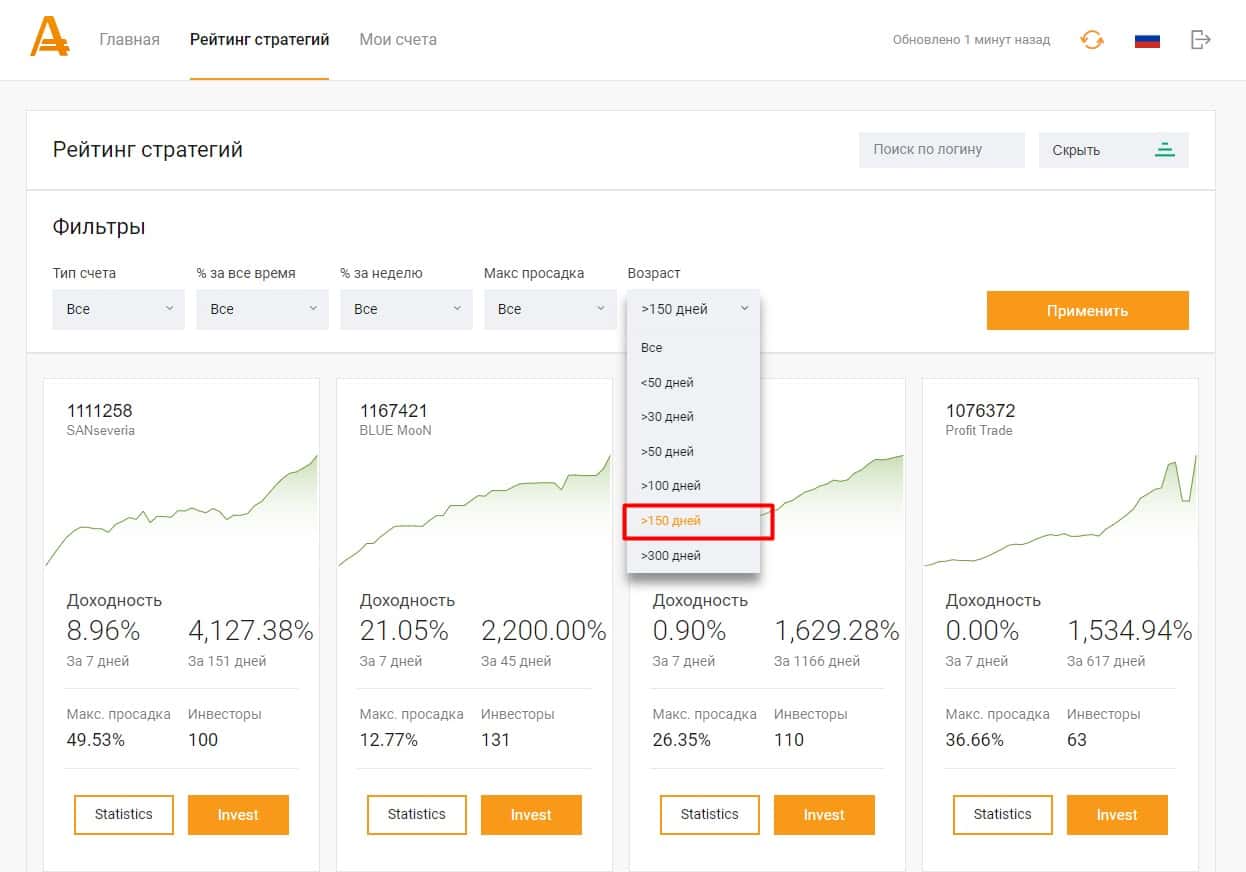Open the % за неделю dropdown
Viewport: 1246px width, 872px height.
[x=406, y=309]
